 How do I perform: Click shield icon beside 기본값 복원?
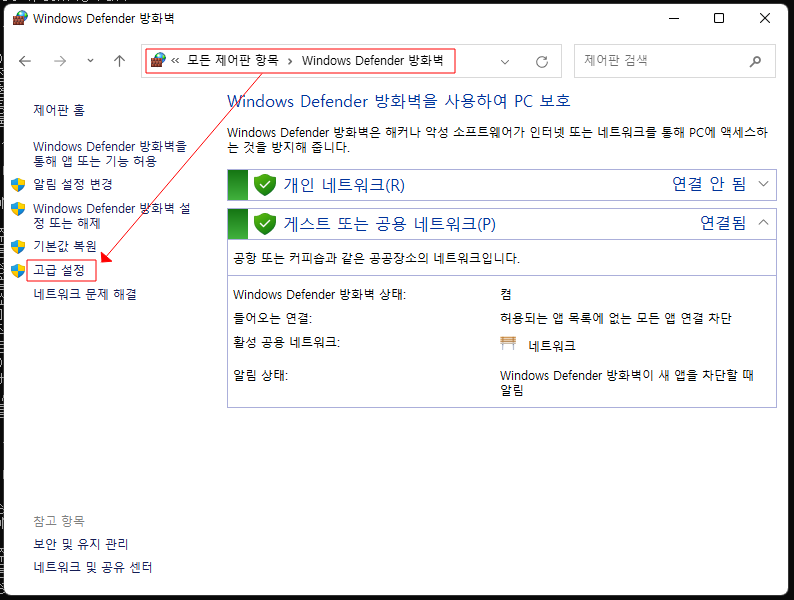coord(18,247)
